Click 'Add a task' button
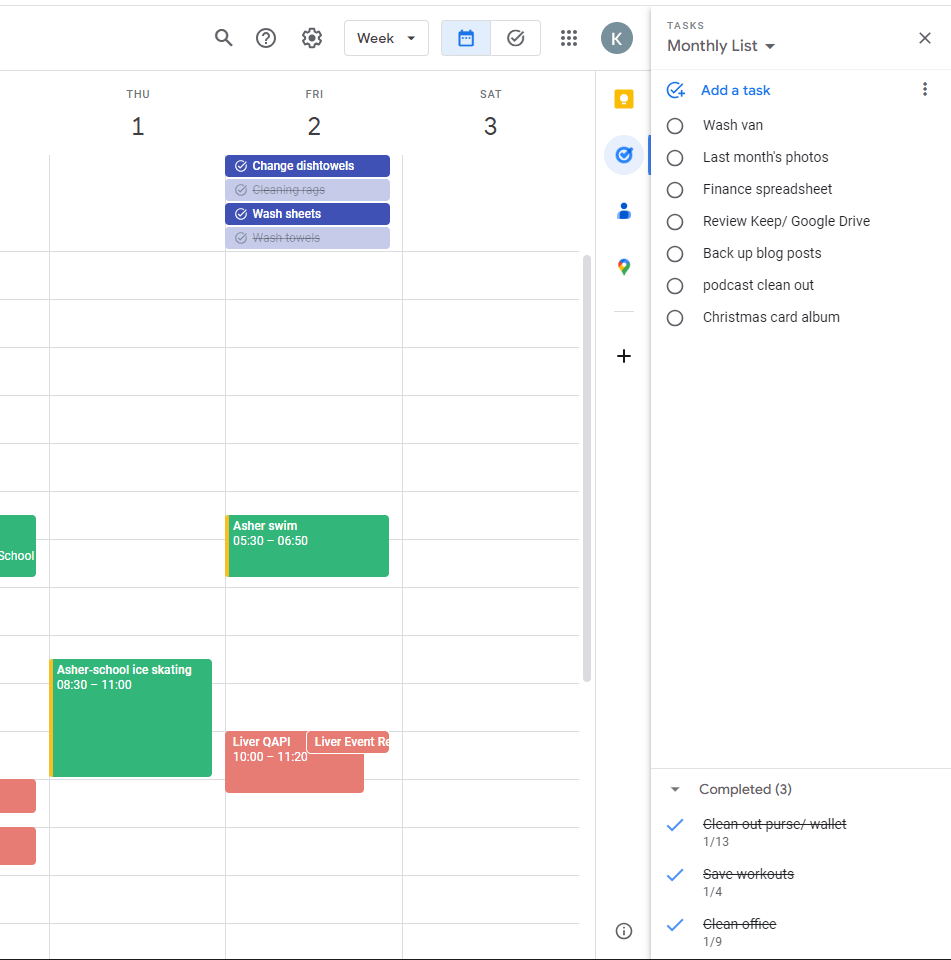Viewport: 951px width, 960px height. [x=735, y=90]
